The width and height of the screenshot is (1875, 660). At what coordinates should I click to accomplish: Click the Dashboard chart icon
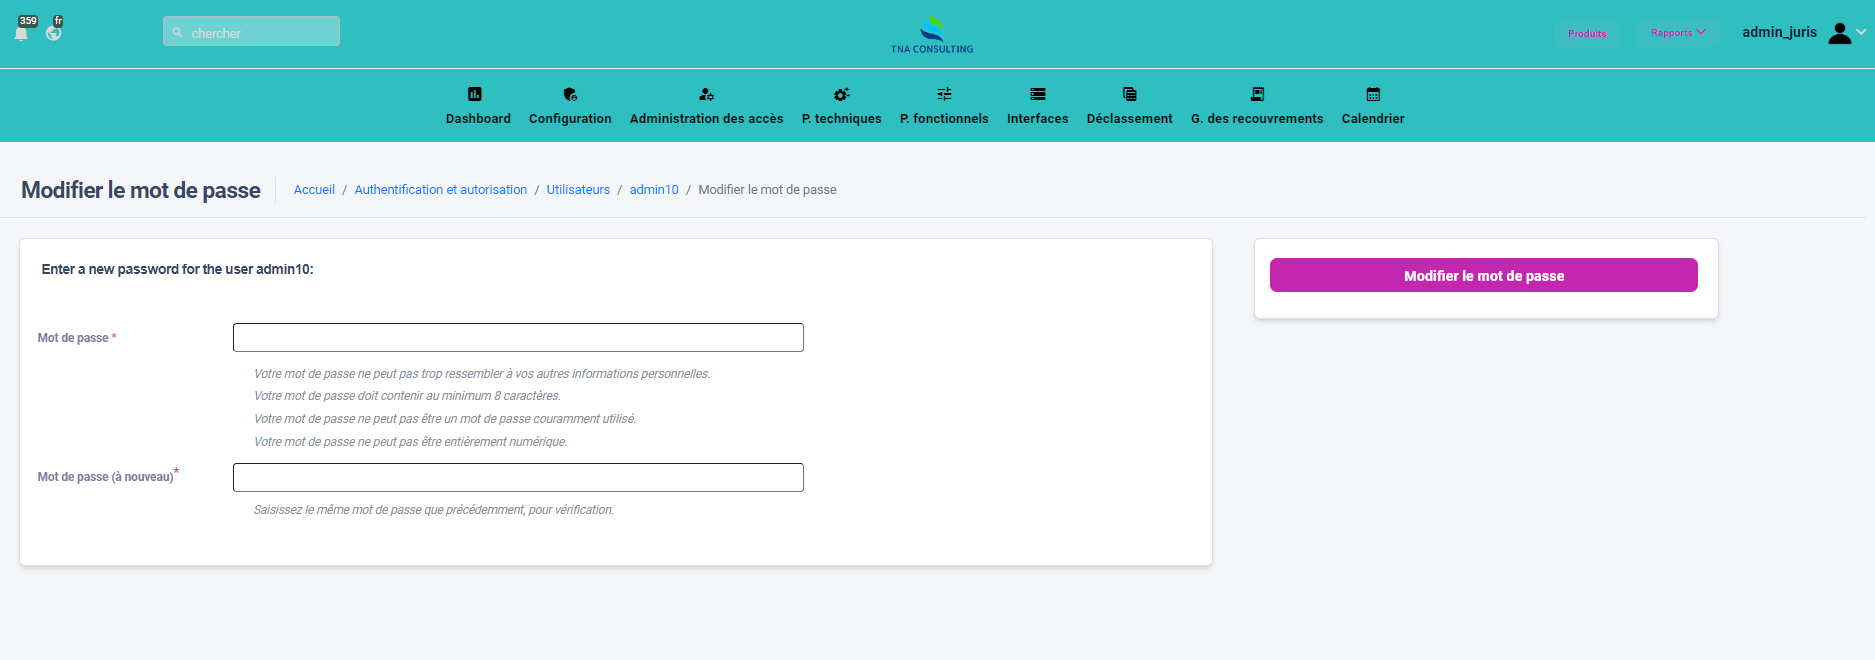coord(475,94)
